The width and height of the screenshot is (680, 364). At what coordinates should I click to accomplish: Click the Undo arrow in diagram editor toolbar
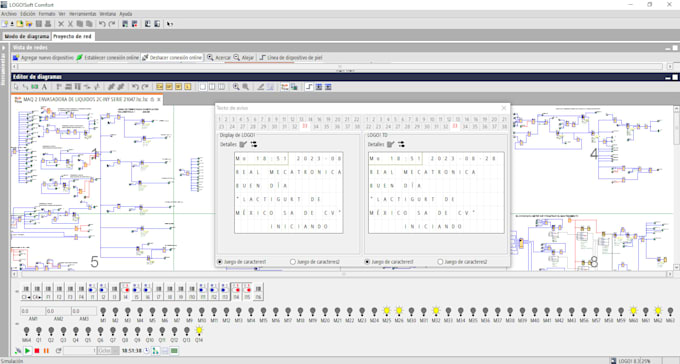coord(135,87)
